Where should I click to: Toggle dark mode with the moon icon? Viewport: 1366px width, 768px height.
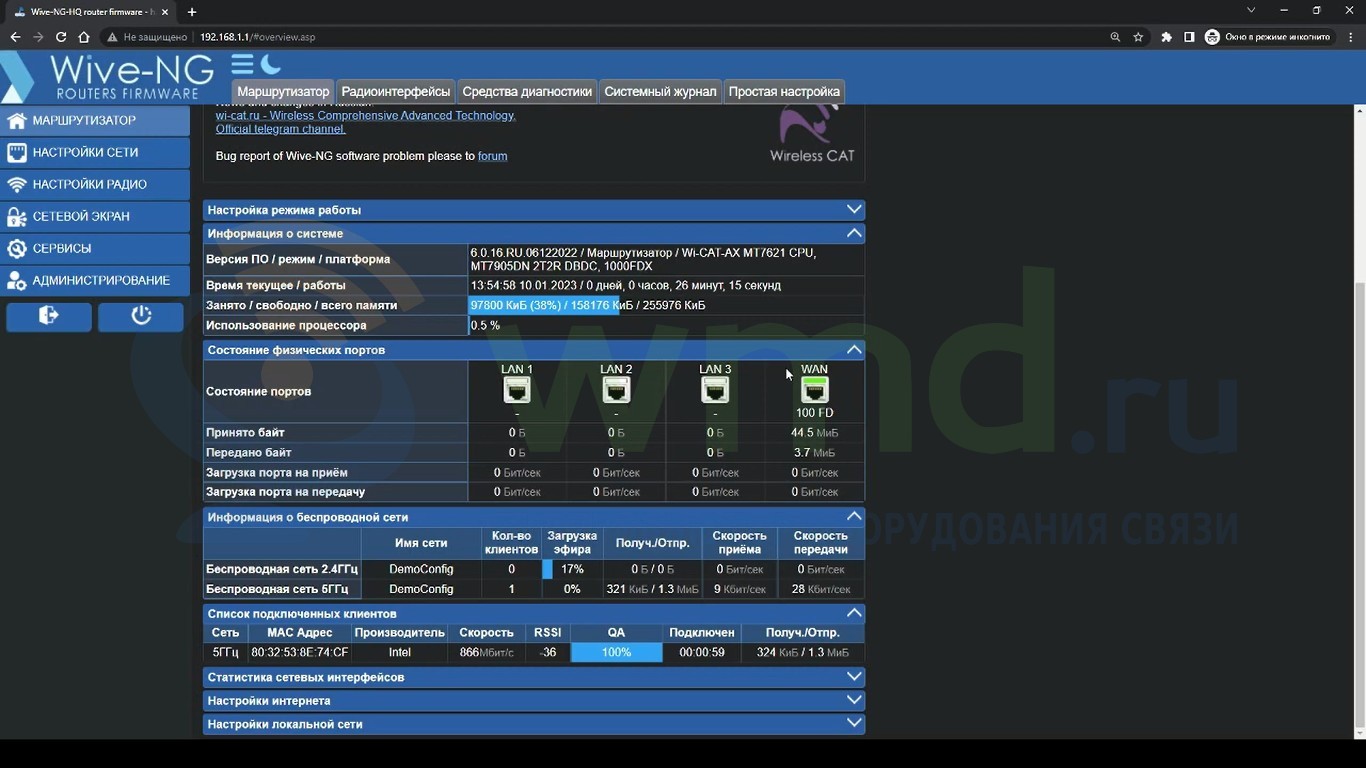(x=270, y=65)
